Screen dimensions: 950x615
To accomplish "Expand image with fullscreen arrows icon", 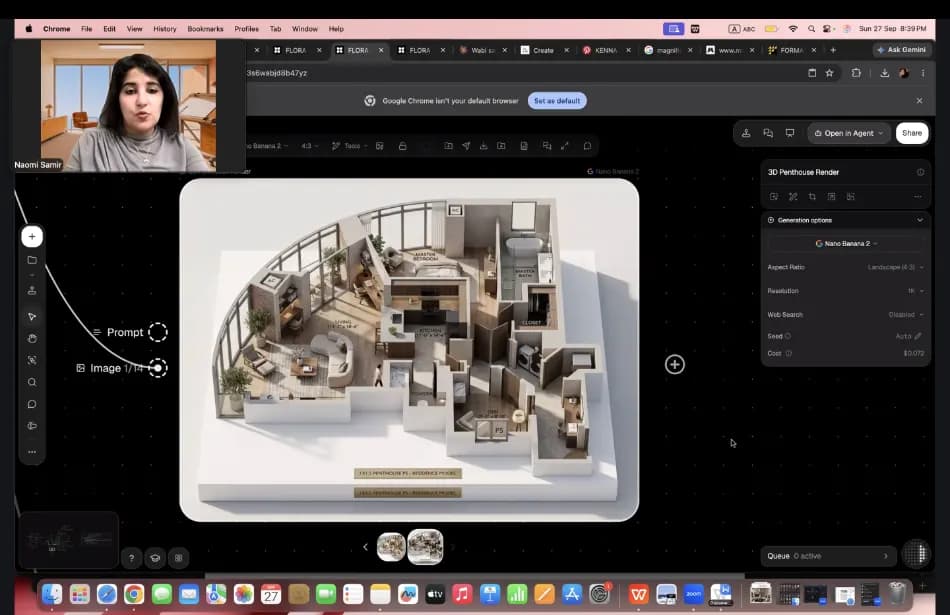I will coord(565,146).
